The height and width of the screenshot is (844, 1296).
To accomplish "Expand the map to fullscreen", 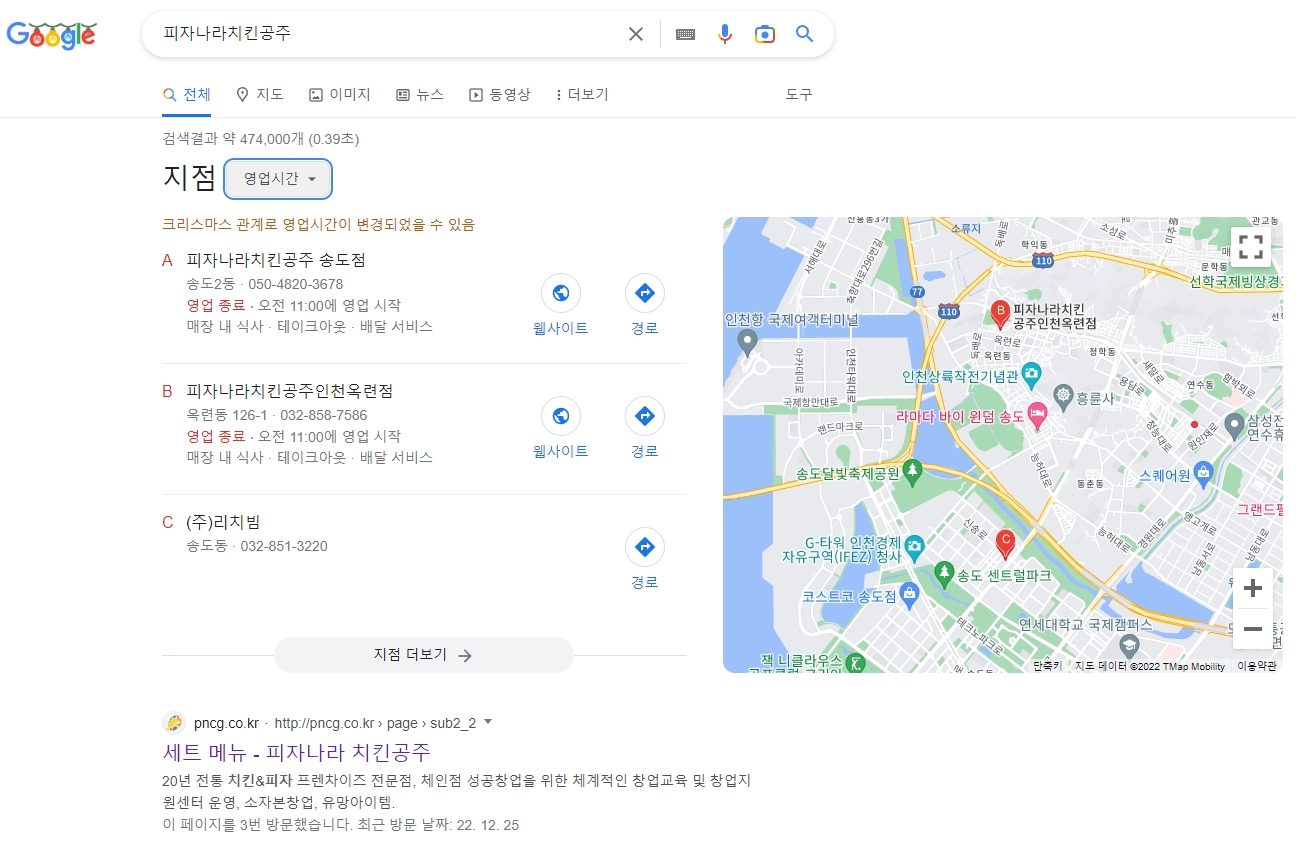I will [1251, 246].
